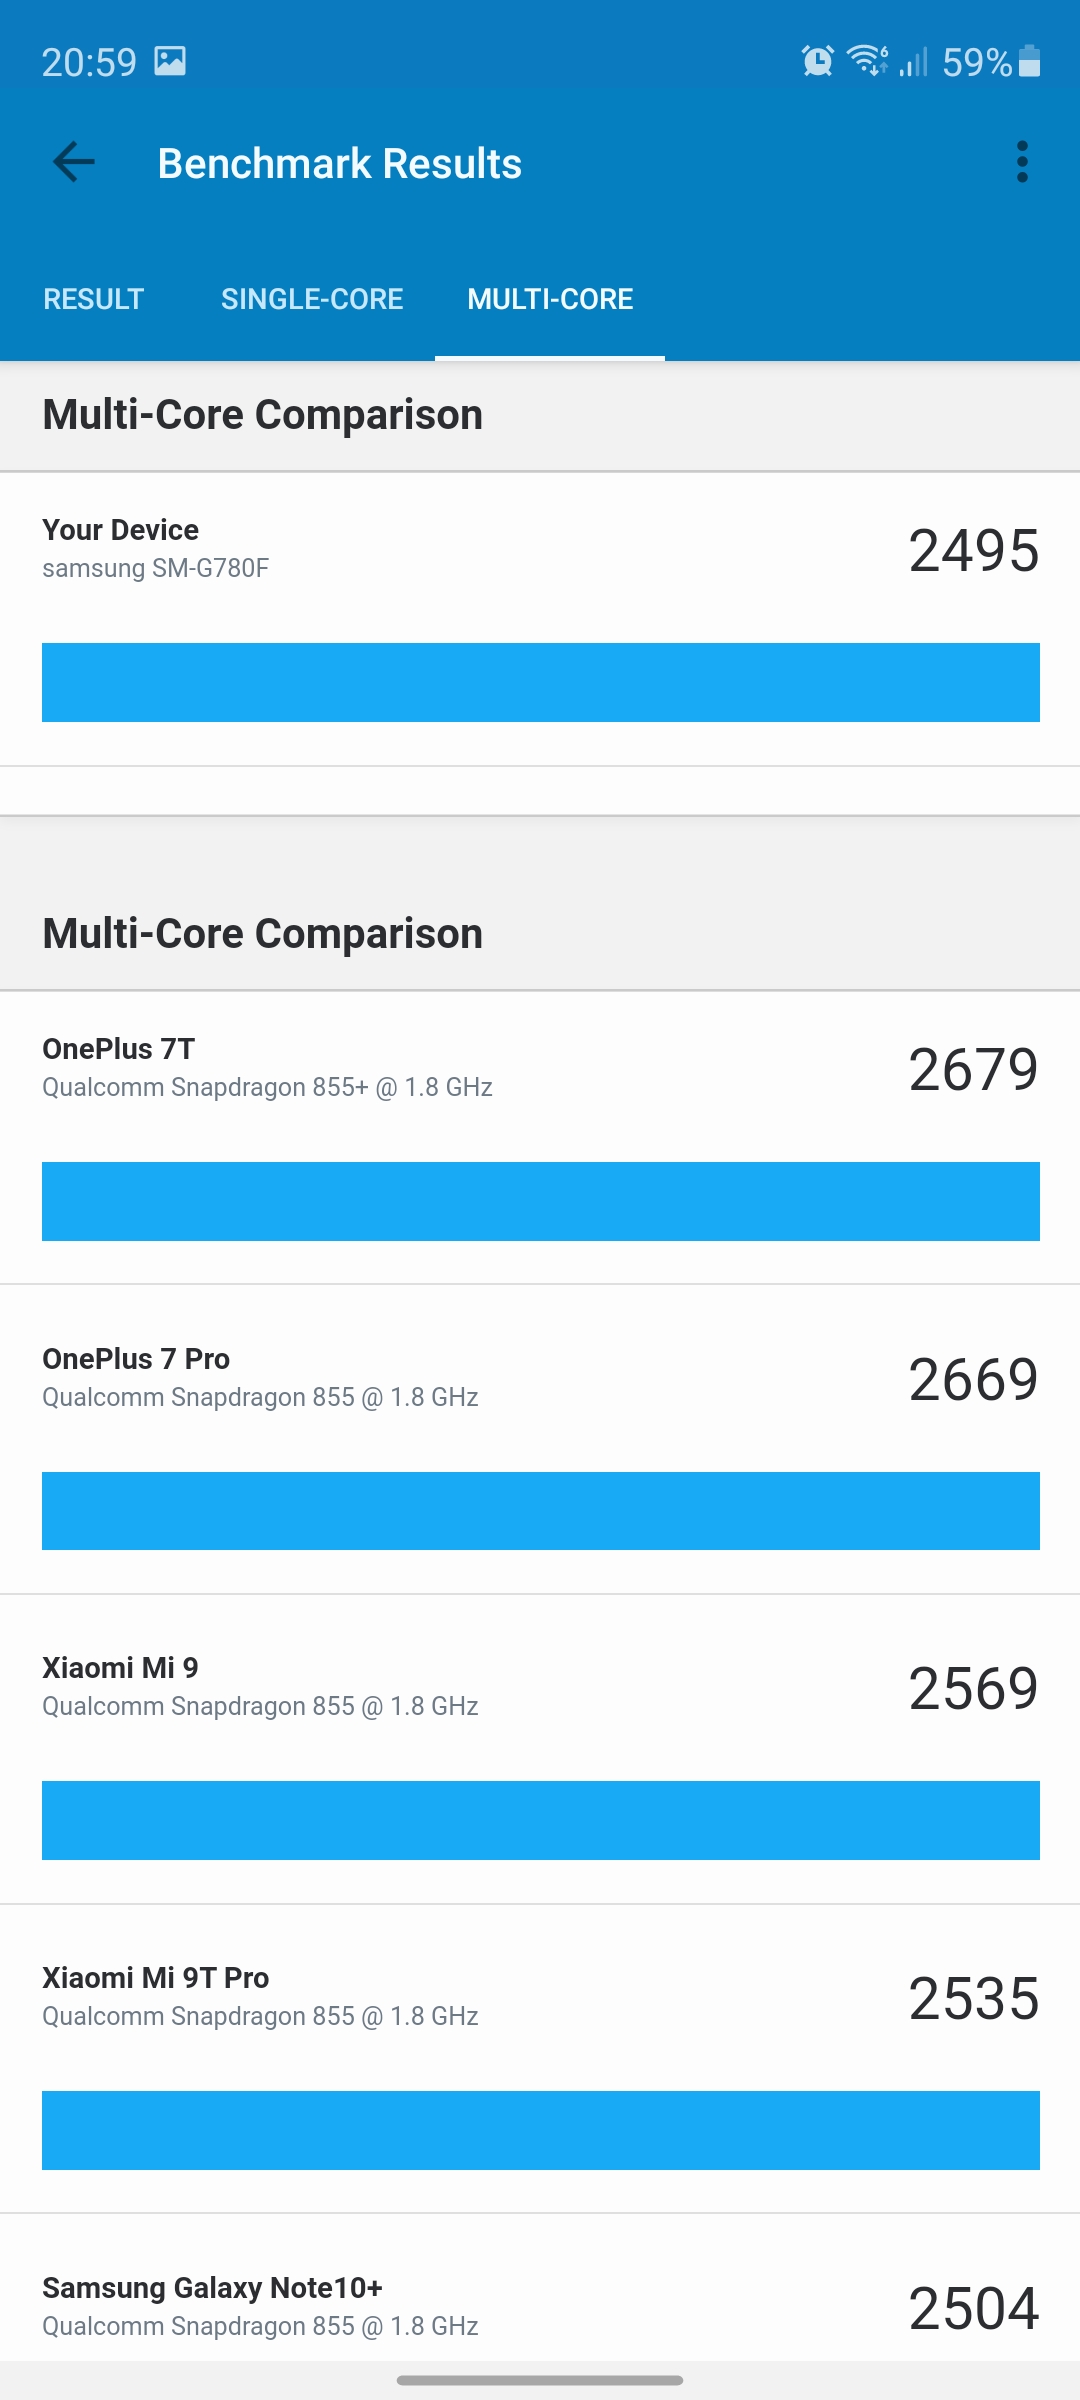Tap the Your Device score bar
1080x2400 pixels.
(x=540, y=682)
